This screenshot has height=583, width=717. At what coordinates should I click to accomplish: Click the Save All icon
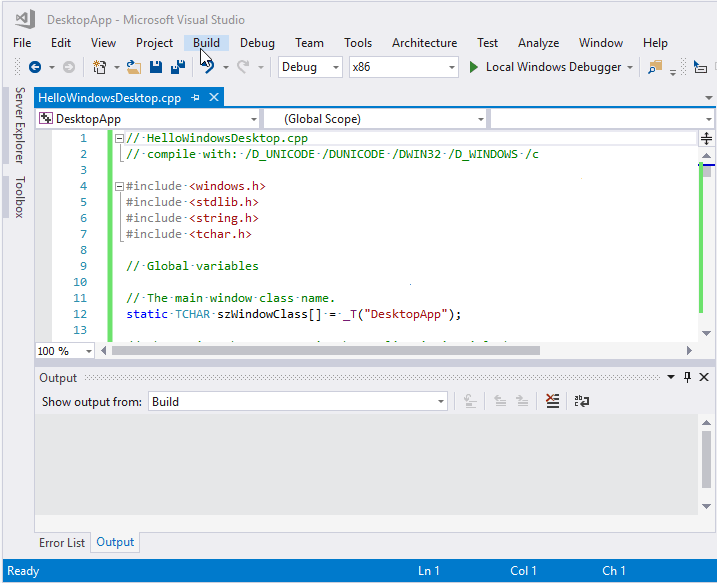point(178,67)
